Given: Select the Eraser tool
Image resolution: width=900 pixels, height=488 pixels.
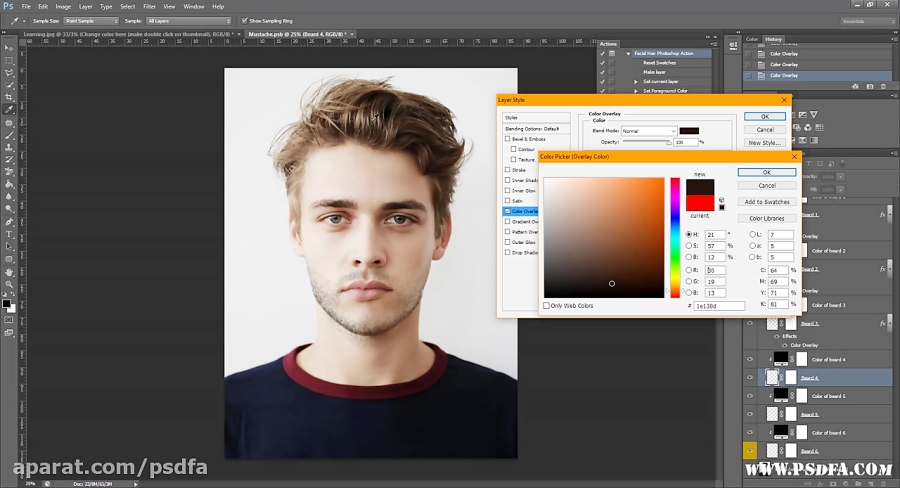Looking at the screenshot, I should coord(9,172).
